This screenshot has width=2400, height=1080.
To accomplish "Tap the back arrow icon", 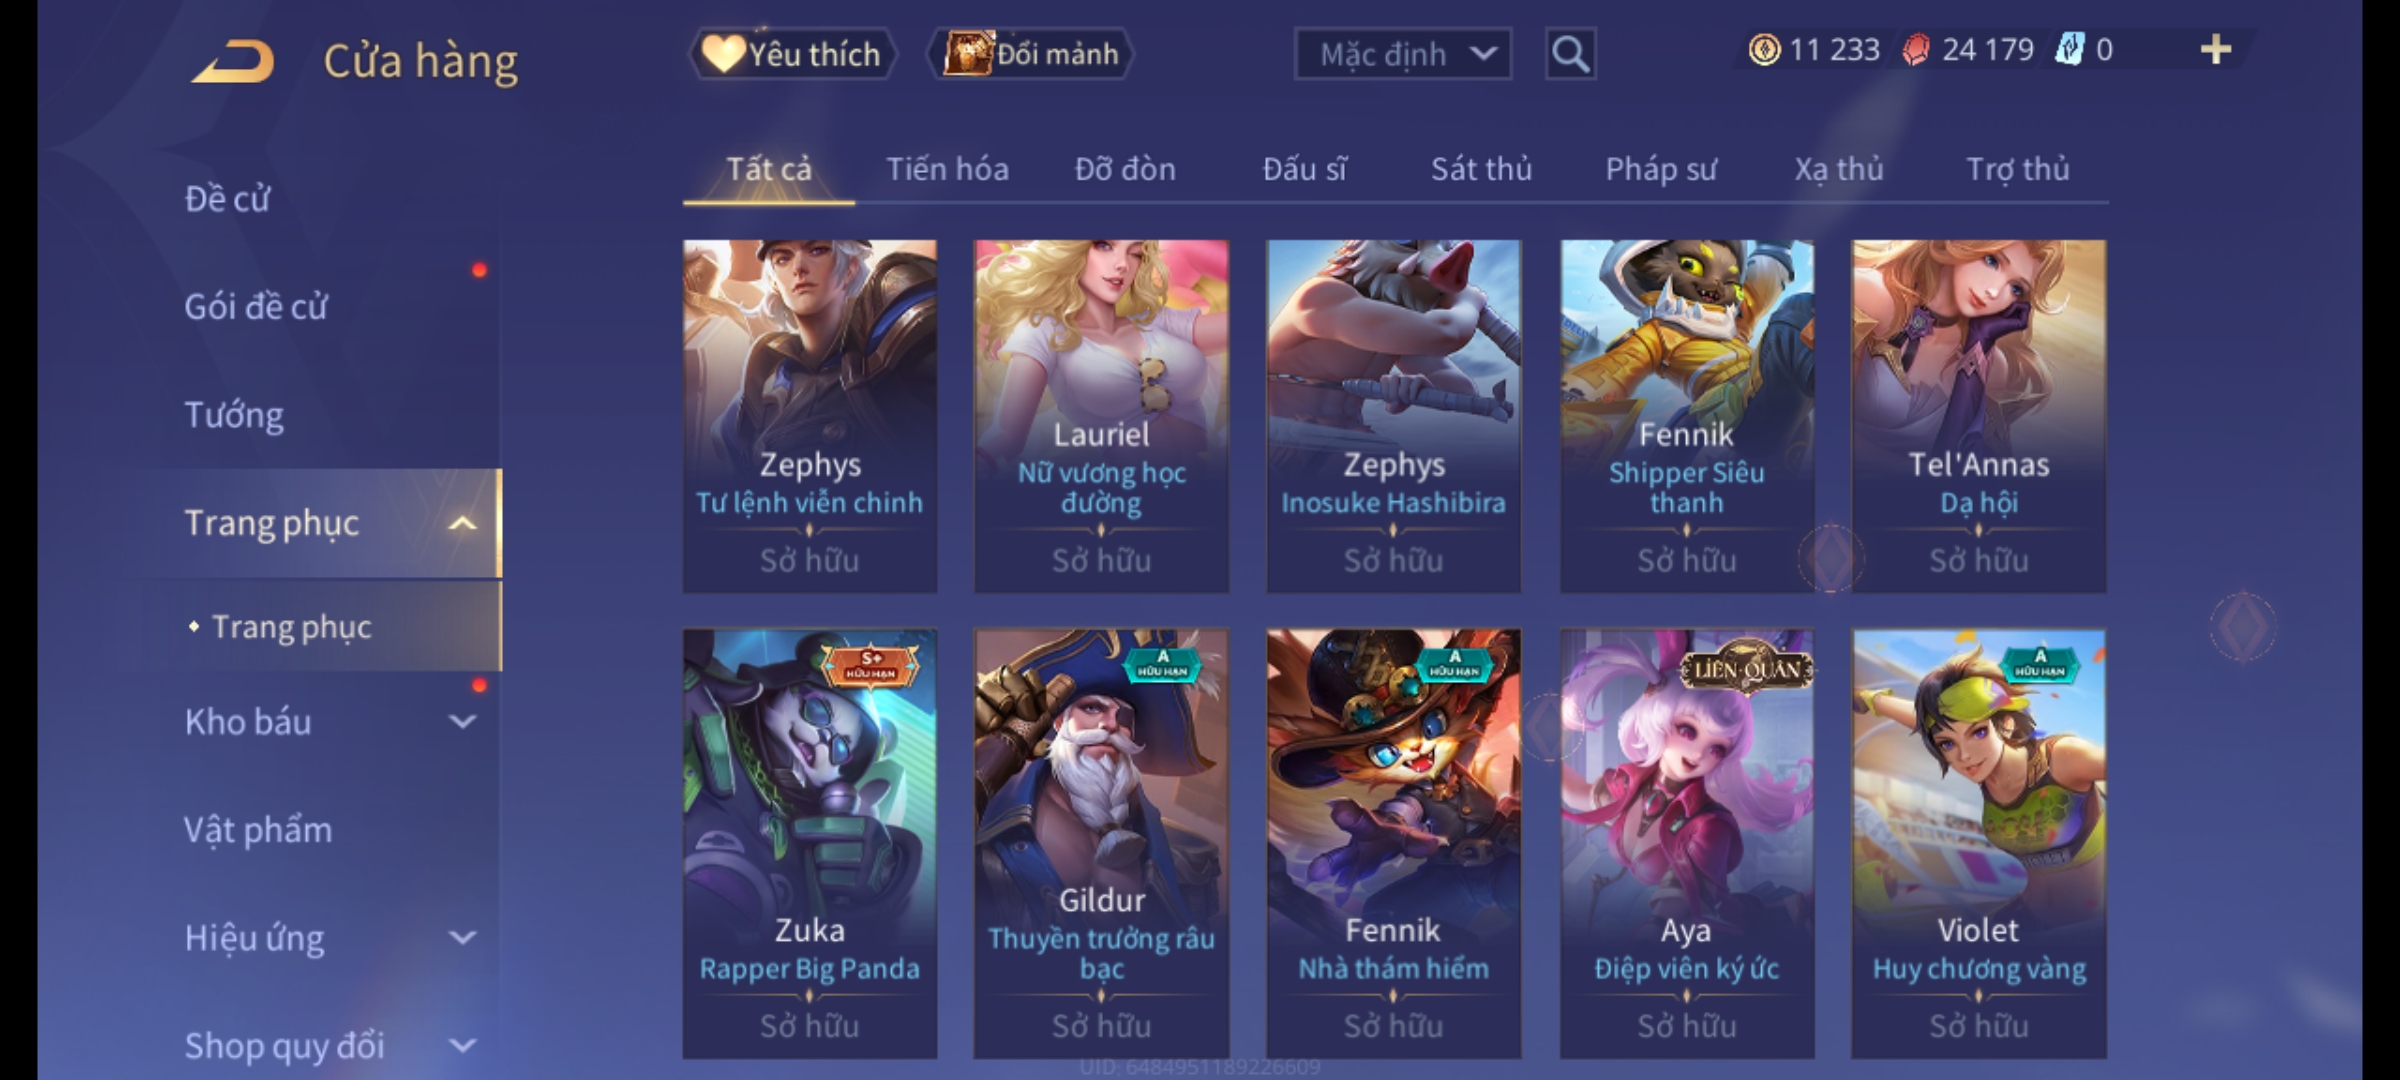I will (x=234, y=61).
